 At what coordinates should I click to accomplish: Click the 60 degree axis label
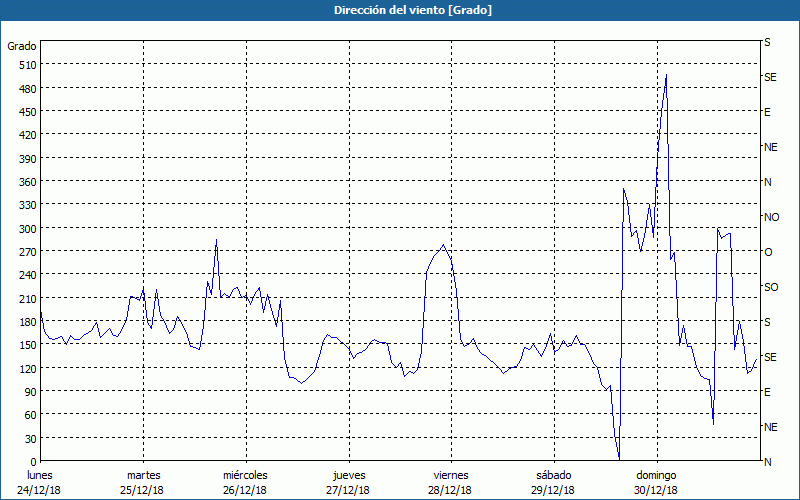point(31,415)
